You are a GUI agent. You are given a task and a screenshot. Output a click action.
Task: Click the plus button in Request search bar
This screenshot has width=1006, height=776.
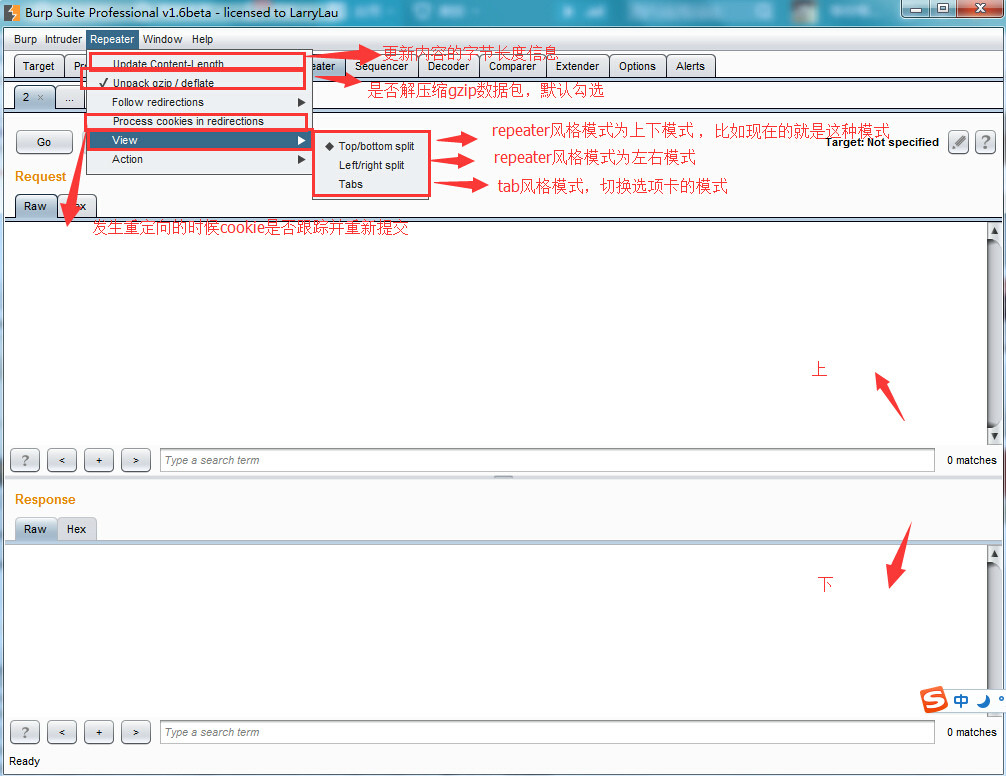click(99, 460)
